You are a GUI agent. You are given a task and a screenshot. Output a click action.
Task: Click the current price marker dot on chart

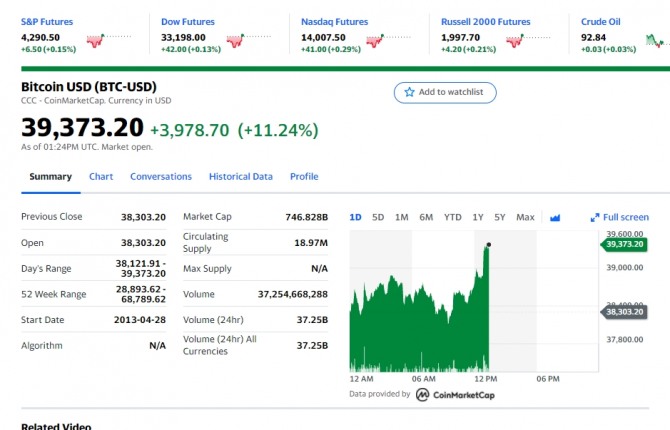click(x=488, y=244)
